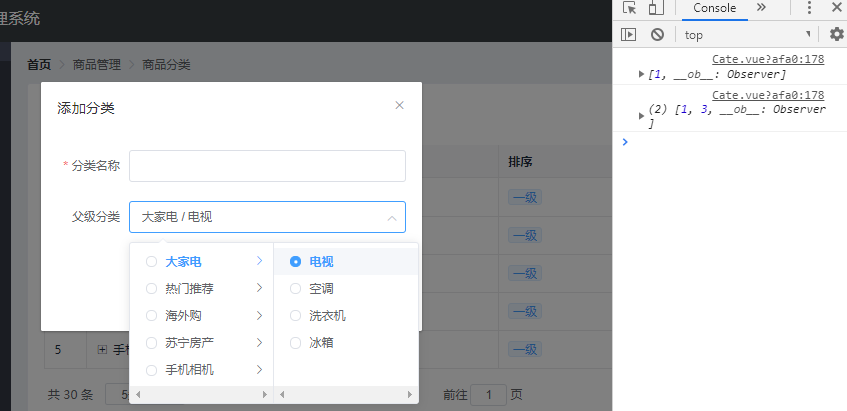Collapse the 父级分类 cascader dropdown arrow

(x=392, y=218)
